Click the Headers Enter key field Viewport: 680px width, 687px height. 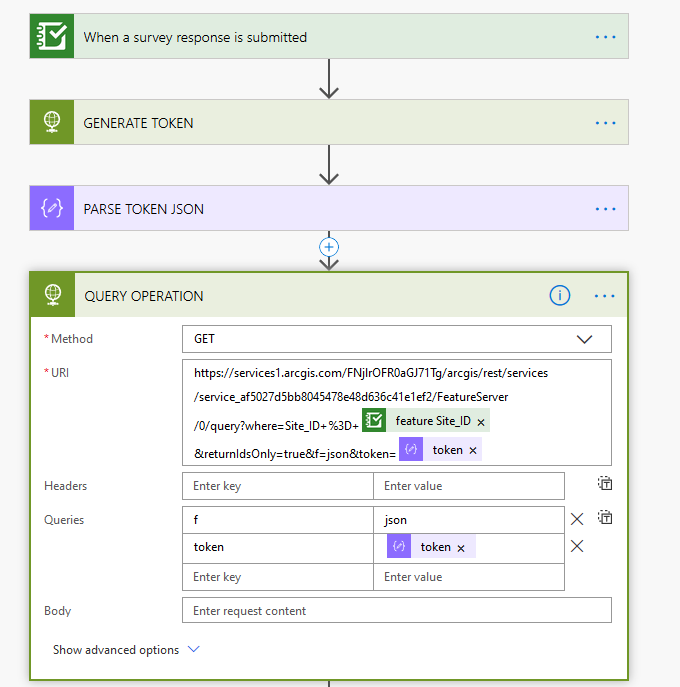click(x=278, y=486)
